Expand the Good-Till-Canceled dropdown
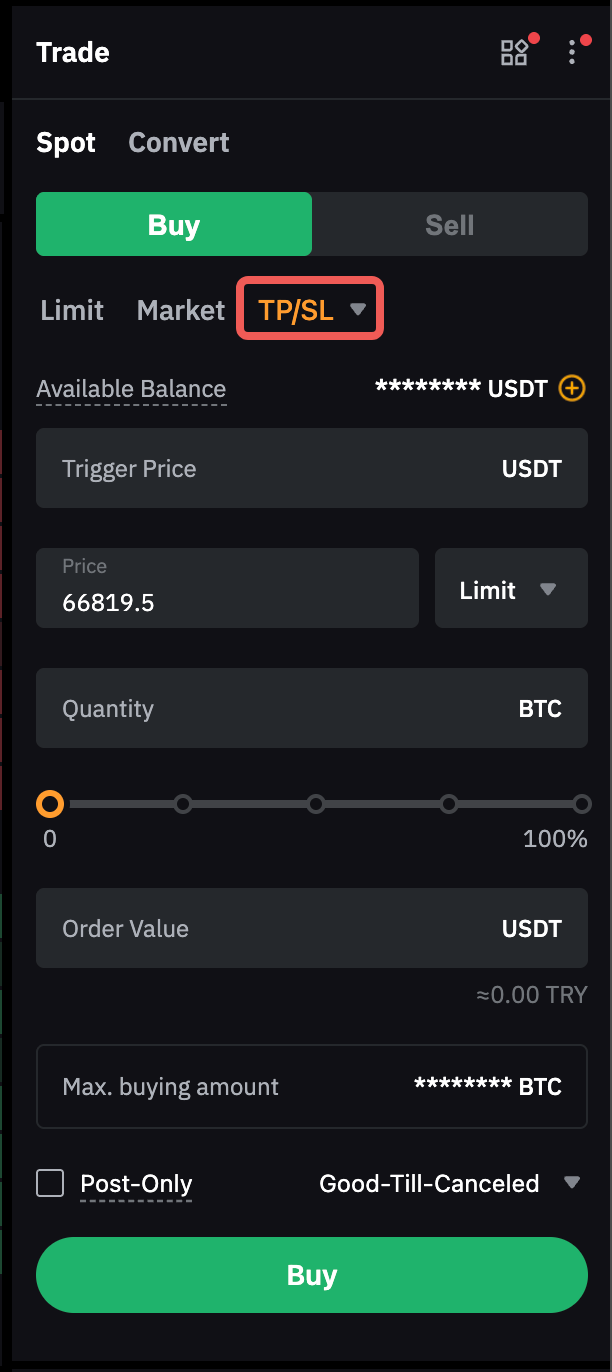 click(449, 1184)
